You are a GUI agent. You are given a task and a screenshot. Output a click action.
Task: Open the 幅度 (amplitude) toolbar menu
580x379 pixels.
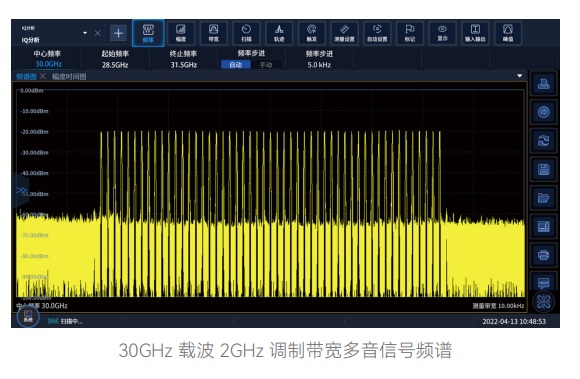click(181, 33)
